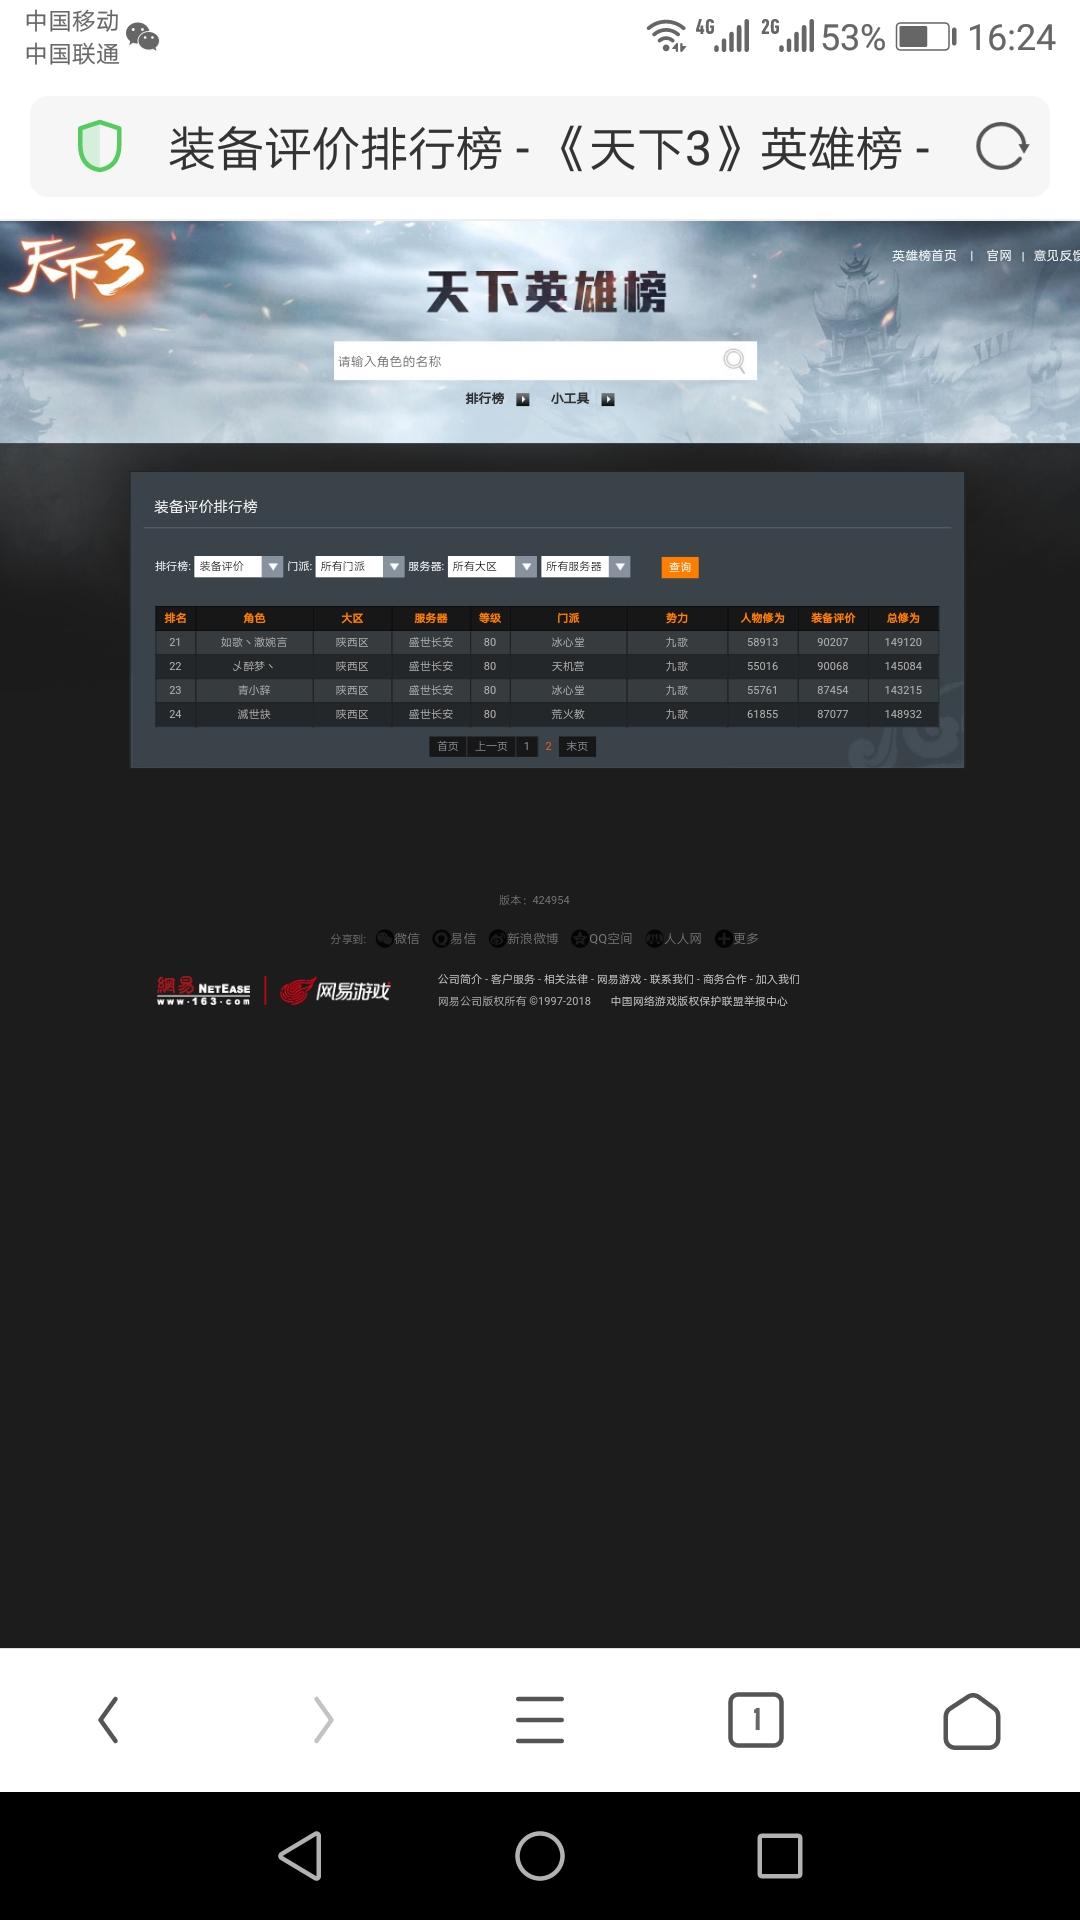This screenshot has width=1080, height=1920.
Task: Open 装备评价 ranking type dropdown
Action: [x=239, y=567]
